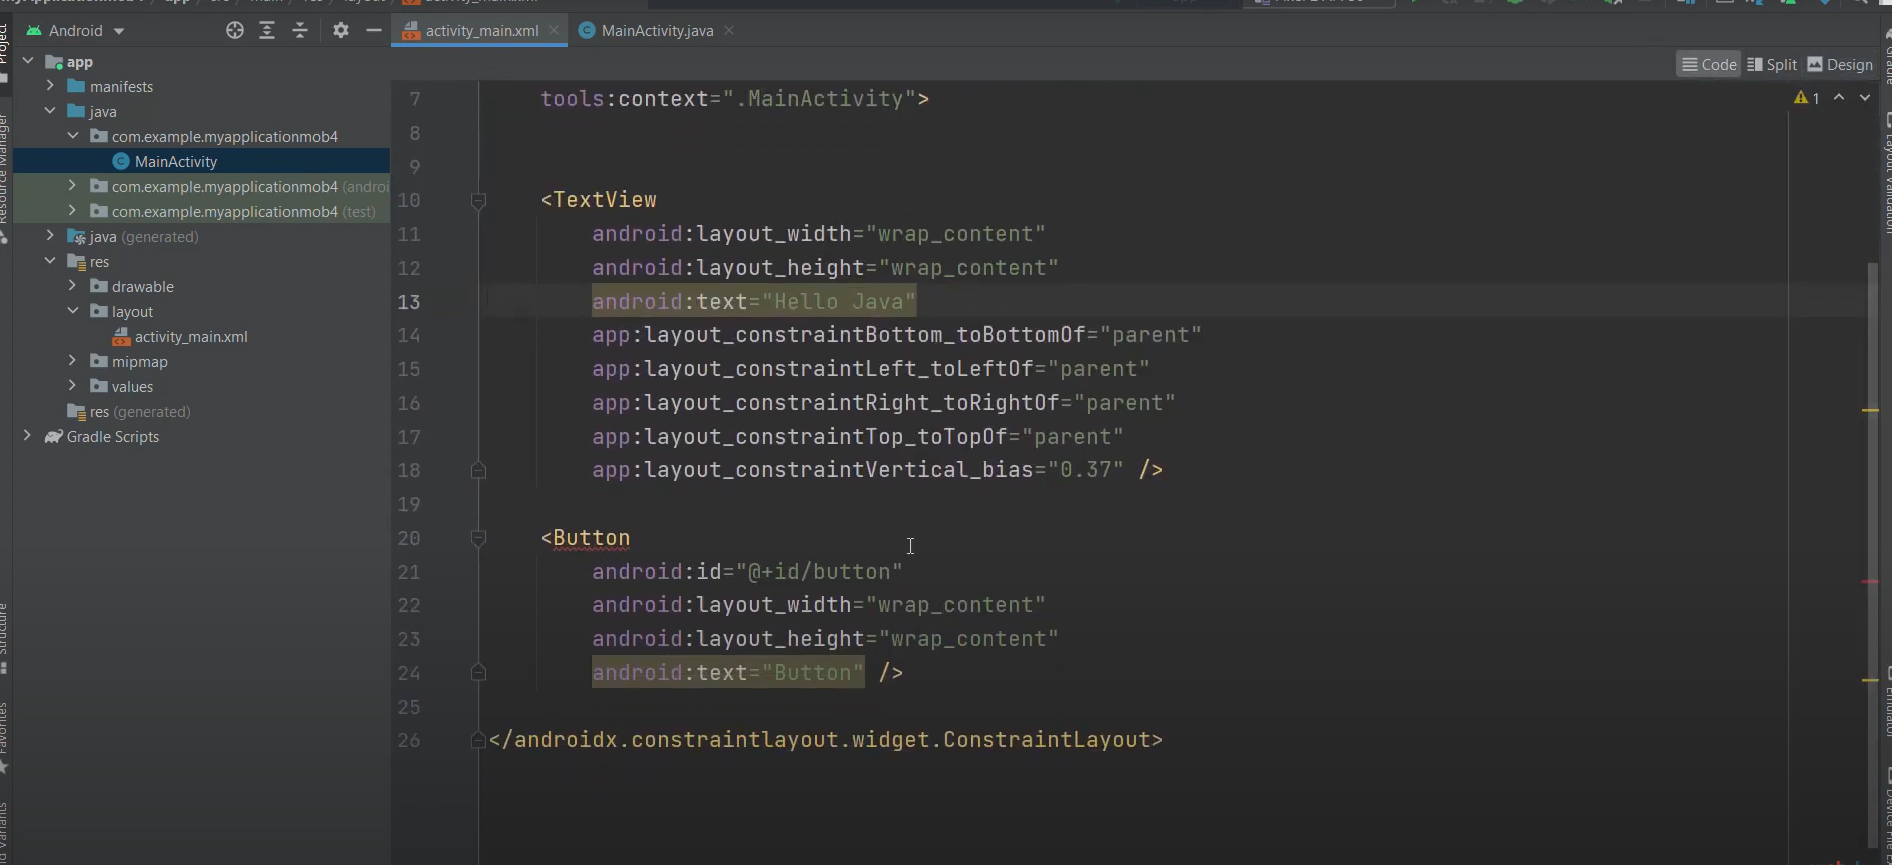This screenshot has height=865, width=1892.
Task: Expand the androidTest package node
Action: coord(72,187)
